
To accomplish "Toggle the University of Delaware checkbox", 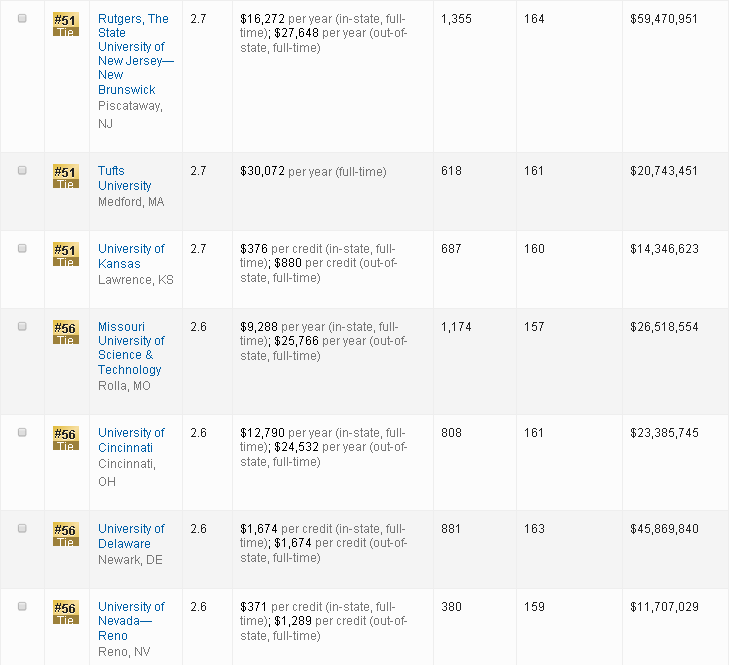I will pyautogui.click(x=22, y=529).
